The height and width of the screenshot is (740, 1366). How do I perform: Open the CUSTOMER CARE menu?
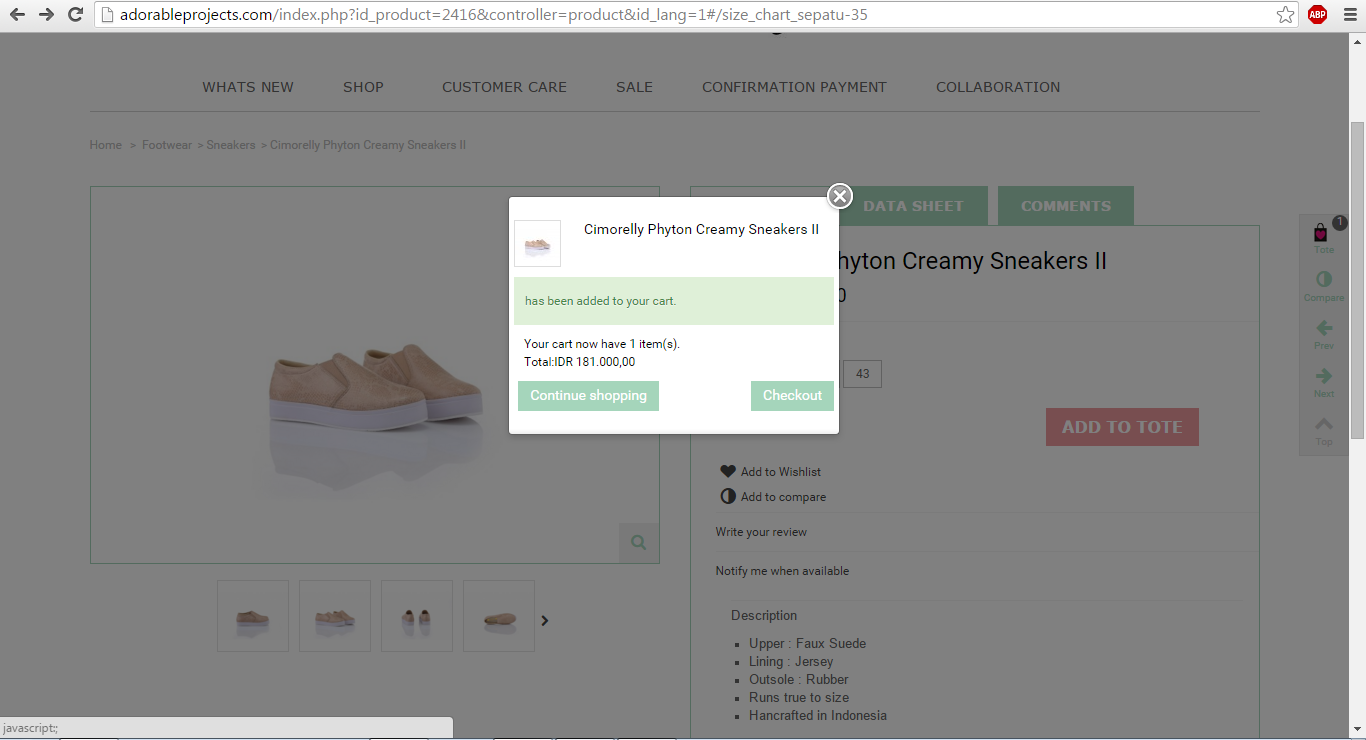point(504,87)
